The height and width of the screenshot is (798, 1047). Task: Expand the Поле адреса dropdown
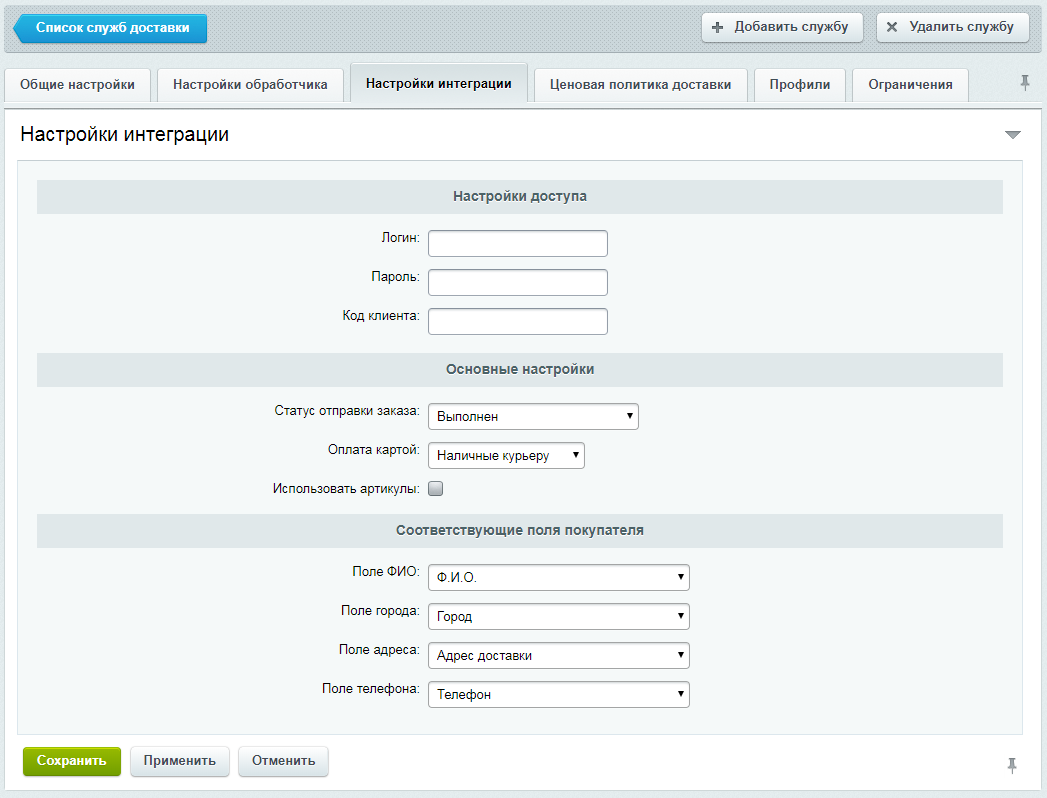[558, 656]
